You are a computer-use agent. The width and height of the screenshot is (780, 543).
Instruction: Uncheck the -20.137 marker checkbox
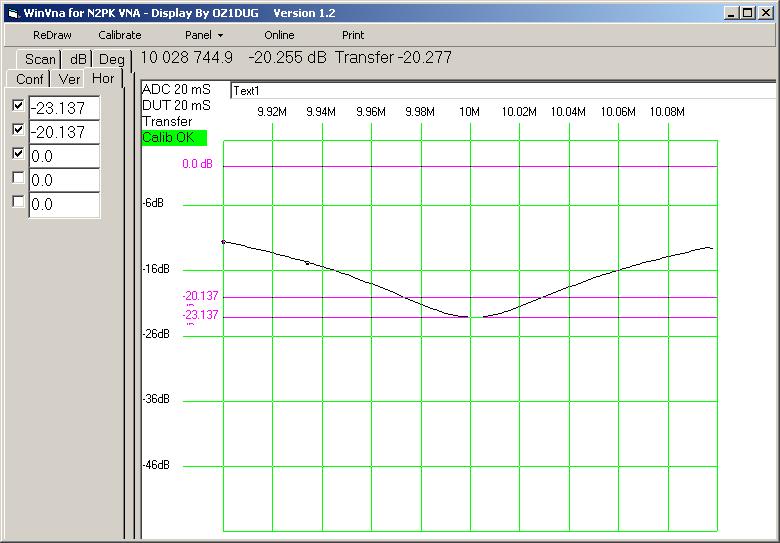(18, 129)
